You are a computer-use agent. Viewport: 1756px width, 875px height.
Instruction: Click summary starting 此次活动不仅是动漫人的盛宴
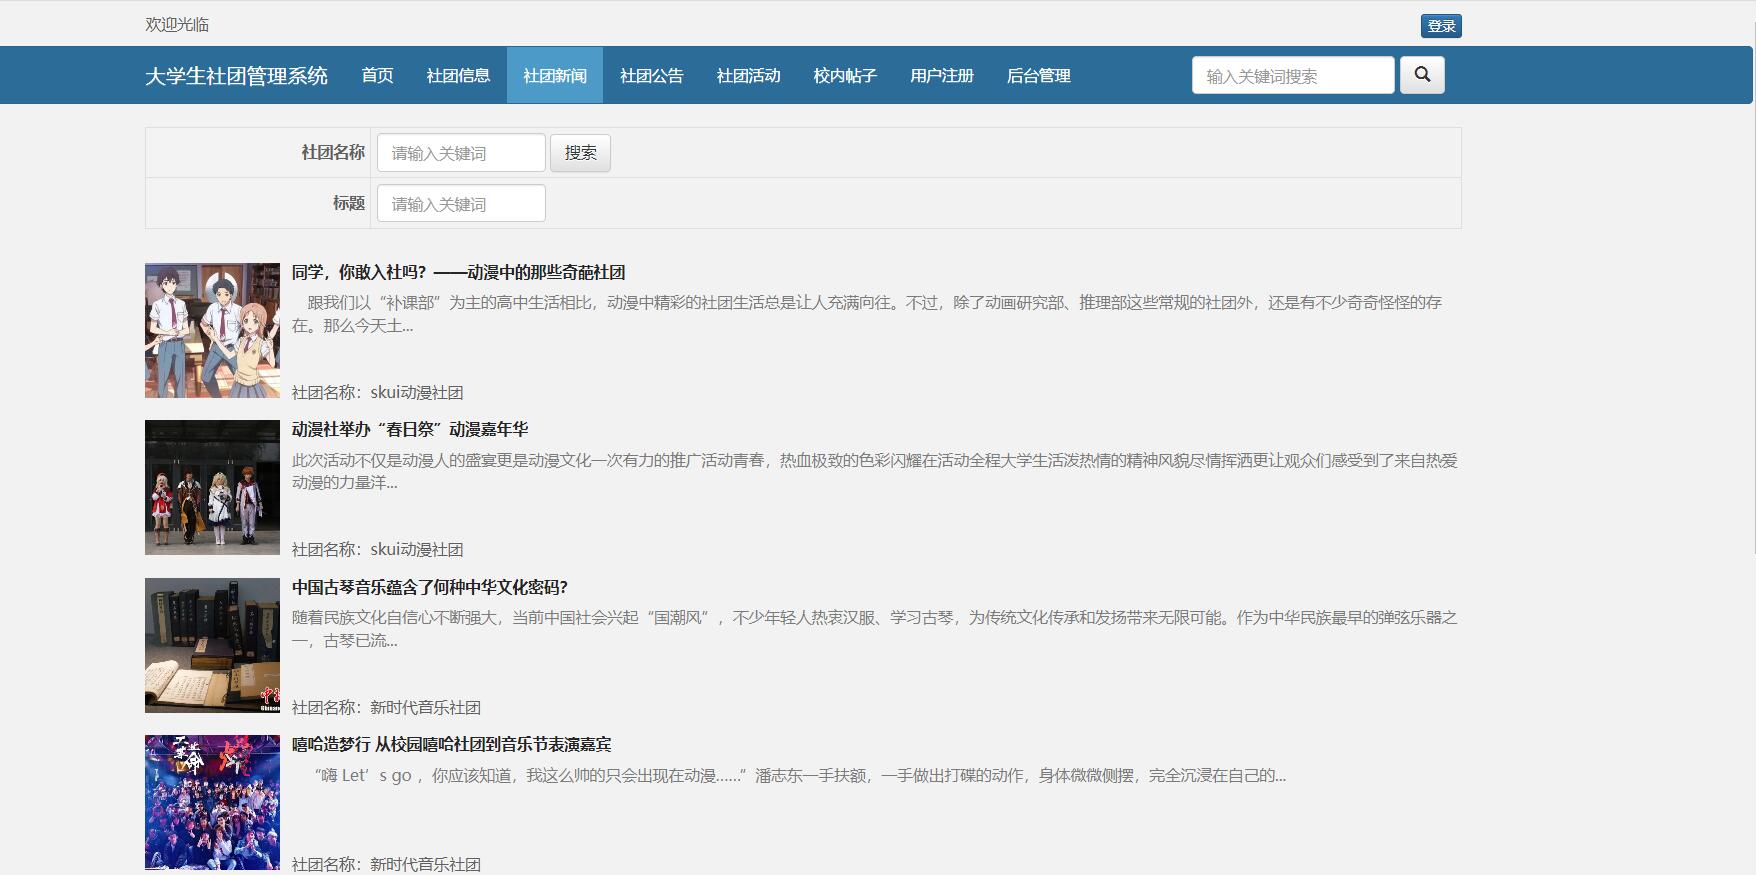[875, 471]
